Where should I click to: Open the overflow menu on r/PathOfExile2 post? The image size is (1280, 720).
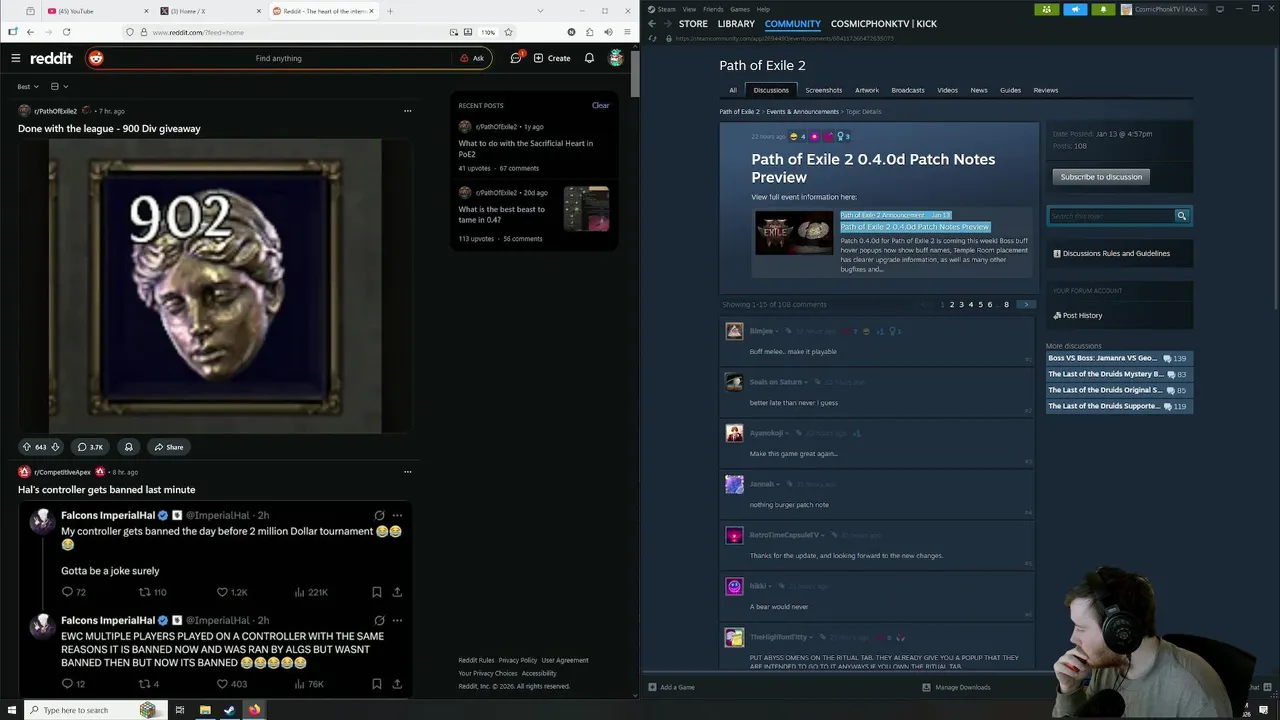point(407,111)
